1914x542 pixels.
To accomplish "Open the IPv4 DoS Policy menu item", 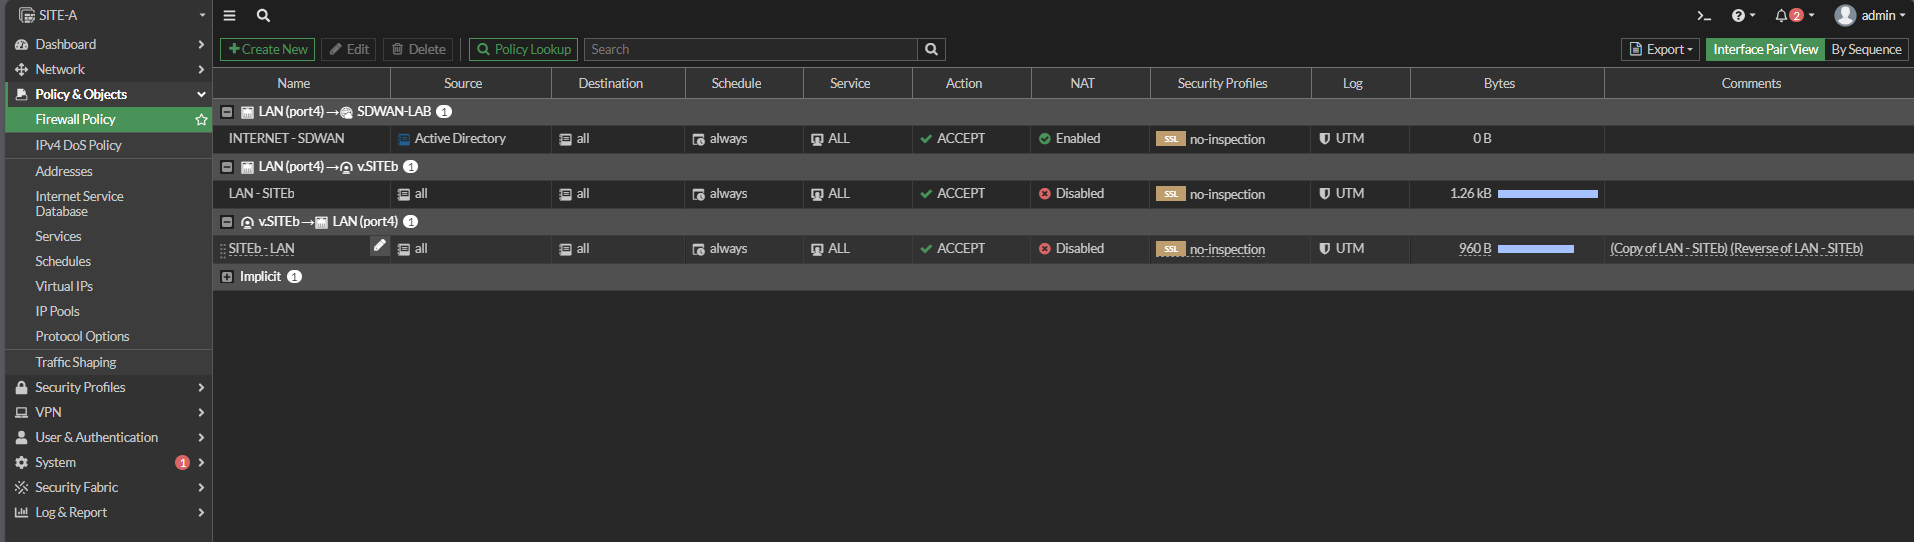I will (x=78, y=146).
